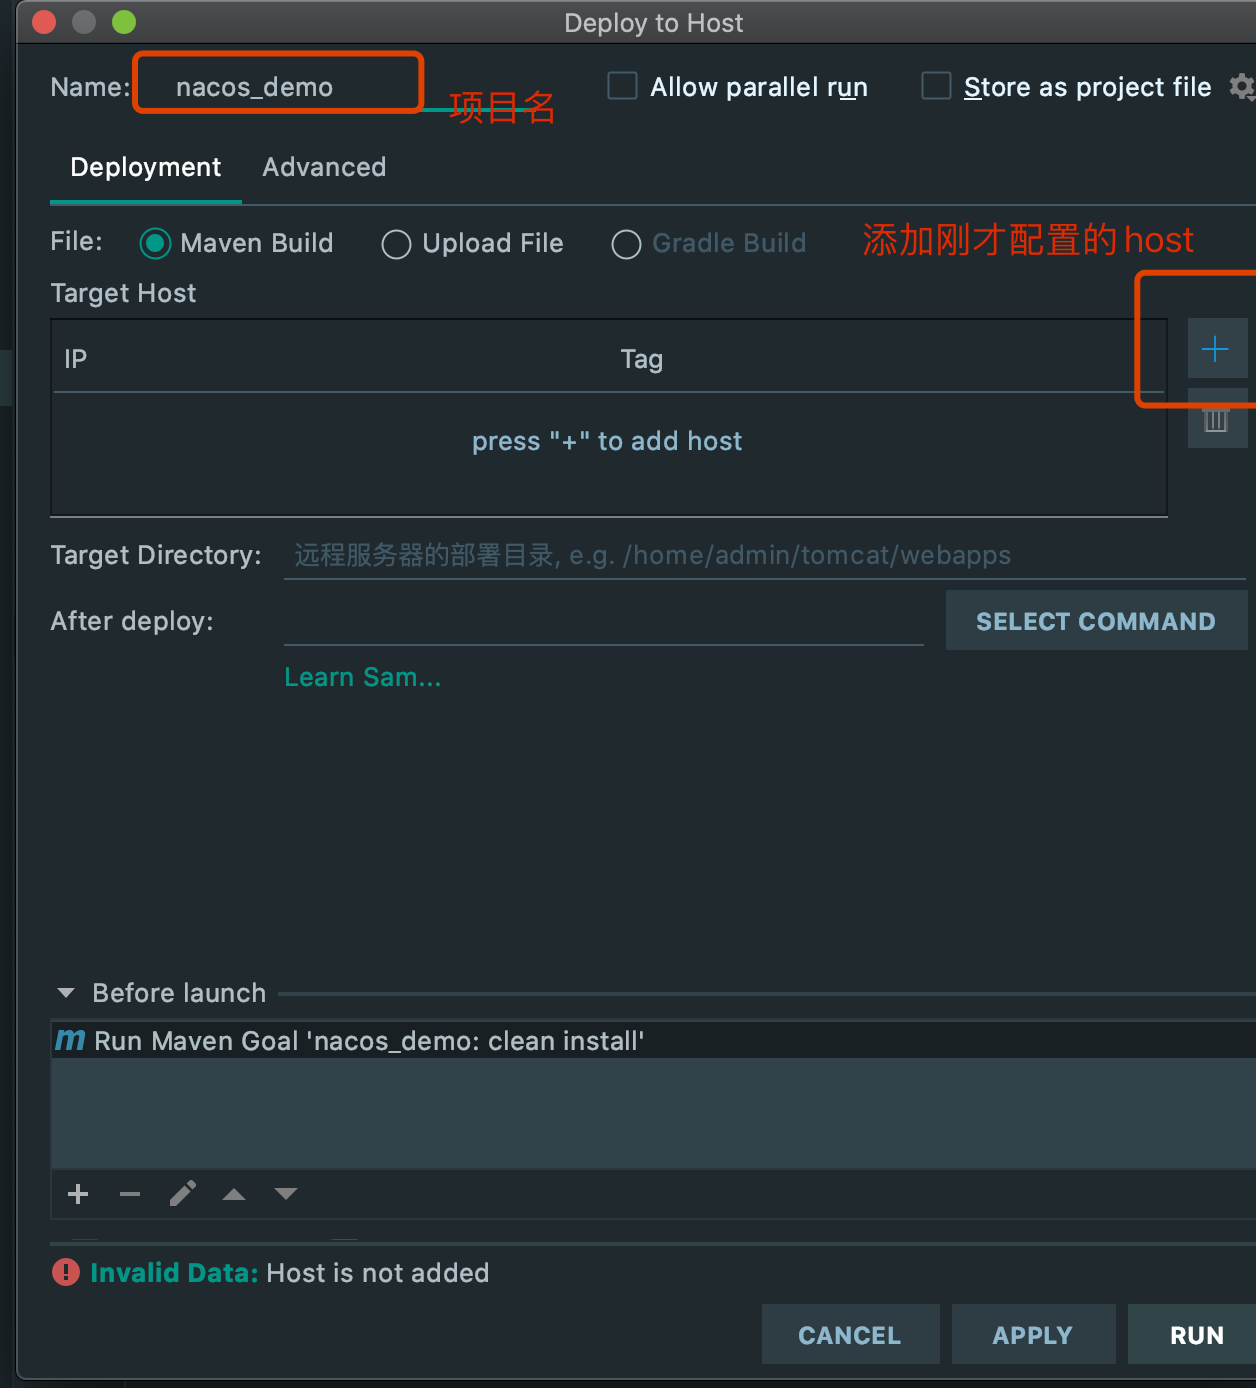
Task: Switch to the Deployment tab
Action: coord(146,167)
